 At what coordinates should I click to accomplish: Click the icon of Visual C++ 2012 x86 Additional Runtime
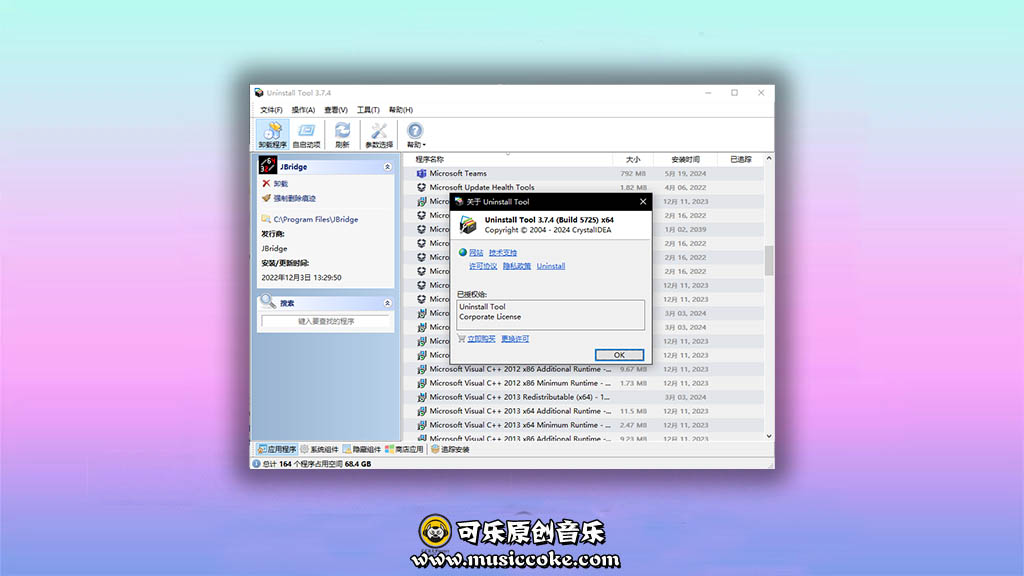click(x=421, y=369)
